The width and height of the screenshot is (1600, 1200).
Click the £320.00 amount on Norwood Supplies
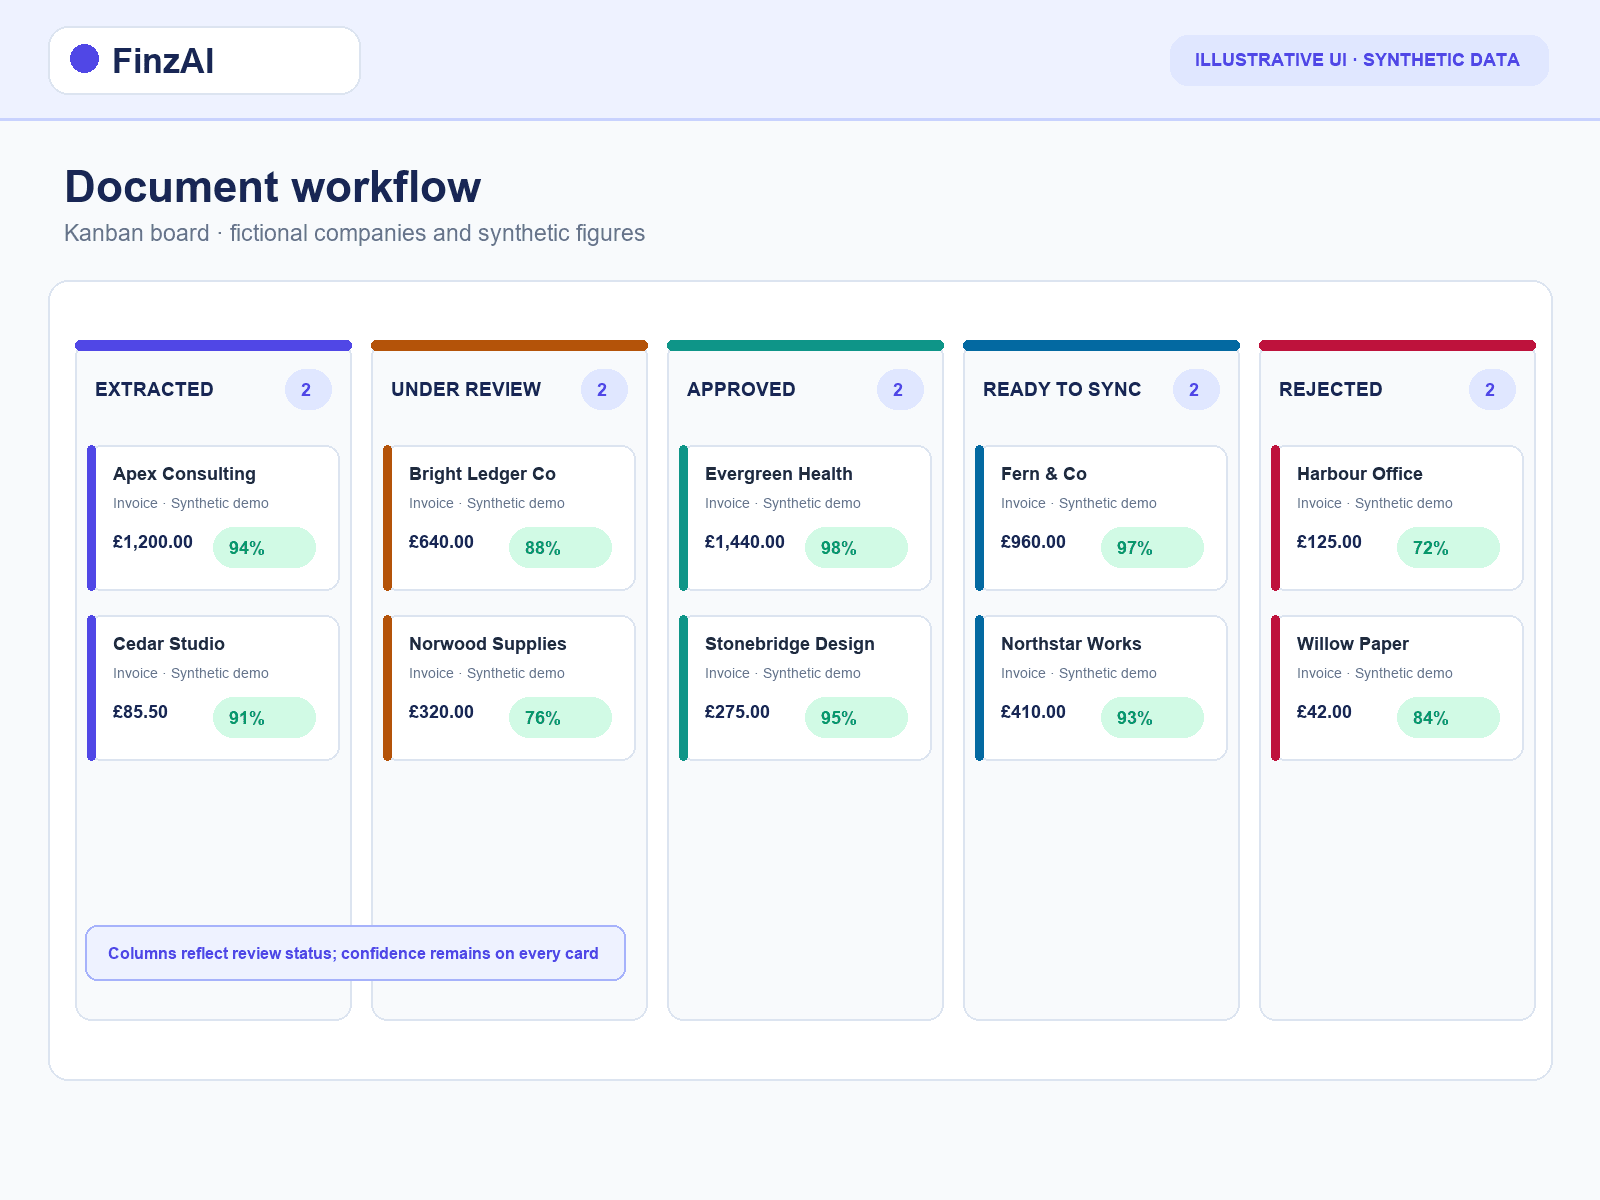tap(441, 712)
